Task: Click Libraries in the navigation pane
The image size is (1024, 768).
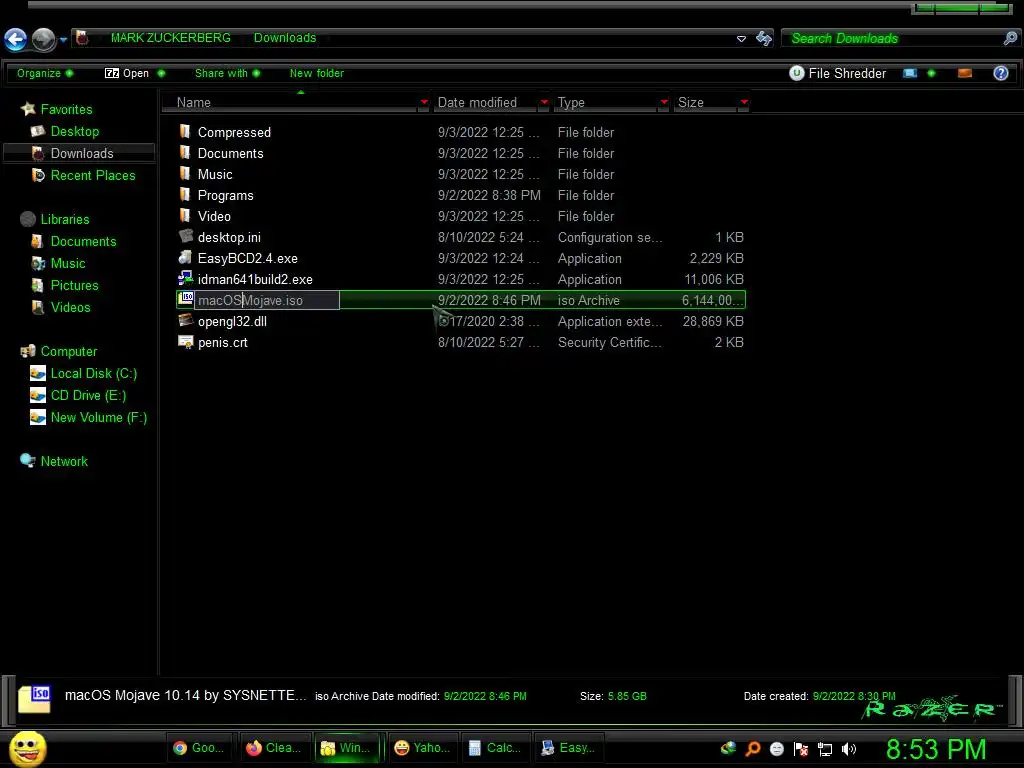Action: pyautogui.click(x=65, y=219)
